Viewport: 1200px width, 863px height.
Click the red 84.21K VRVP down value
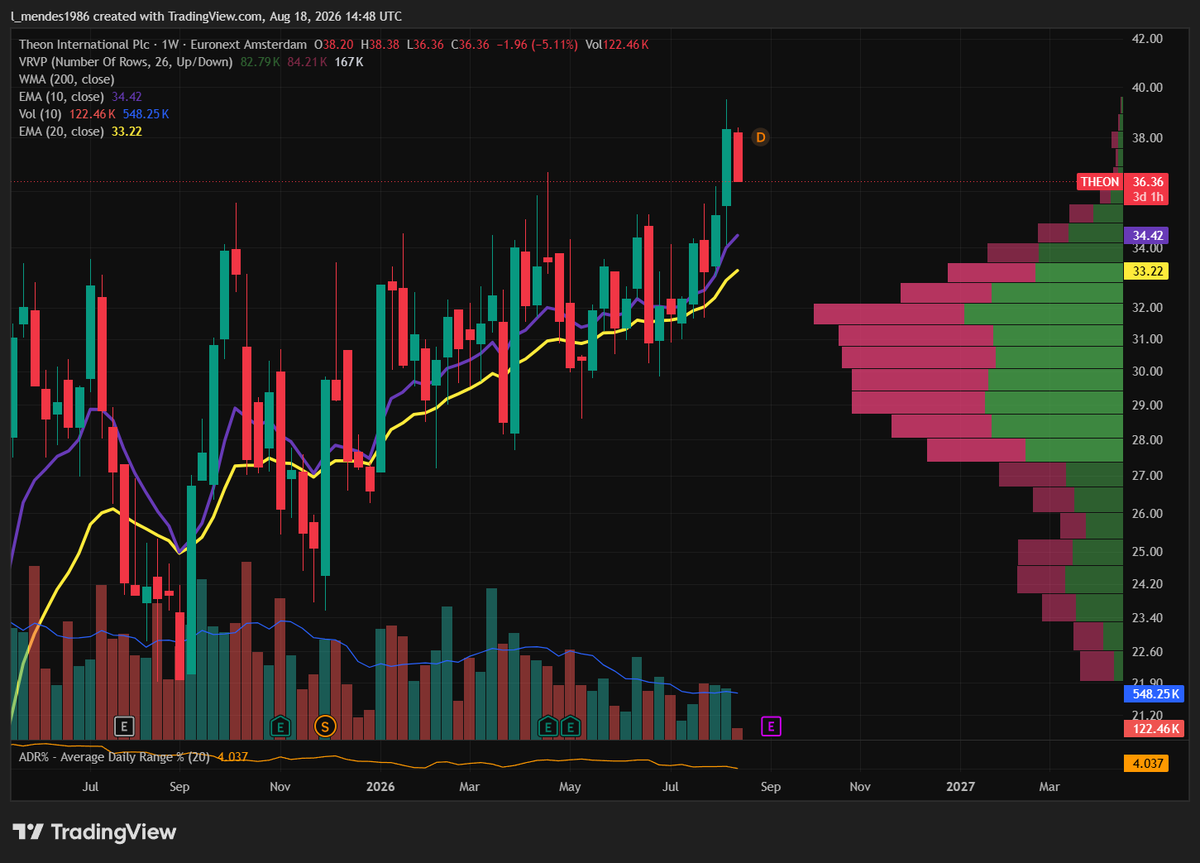point(308,62)
